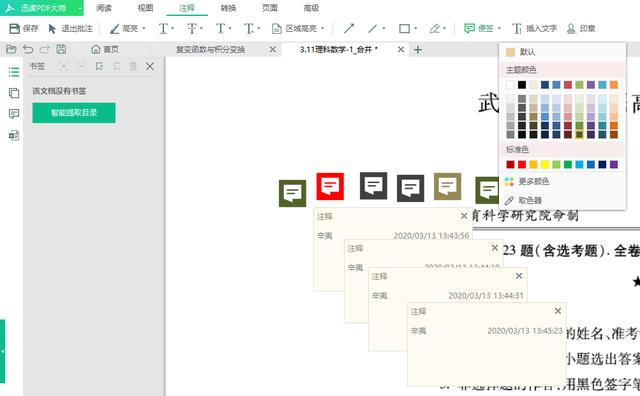Open the page thumbnails sidebar icon
The height and width of the screenshot is (396, 640).
coord(14,93)
